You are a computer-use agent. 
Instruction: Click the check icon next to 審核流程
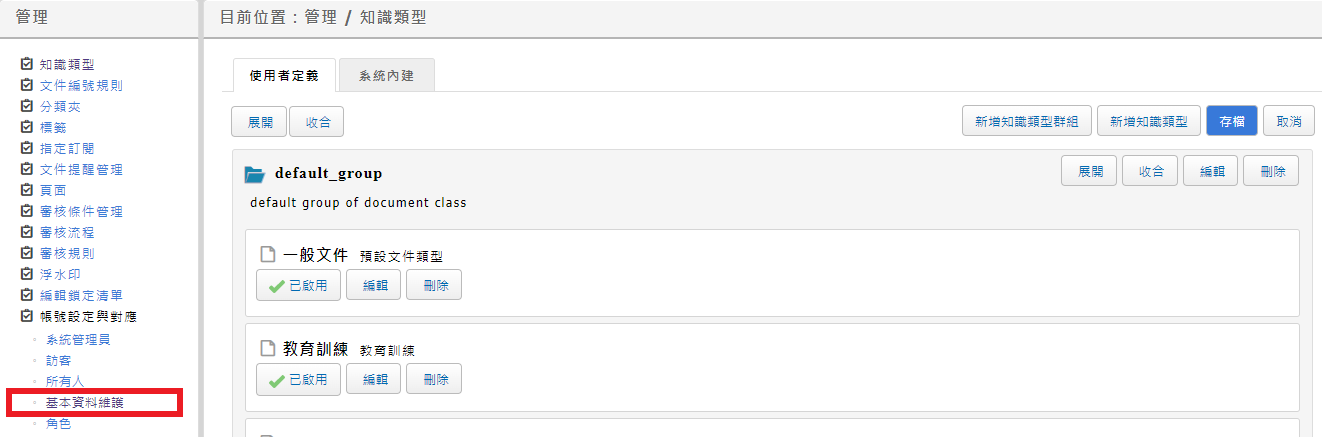click(27, 232)
